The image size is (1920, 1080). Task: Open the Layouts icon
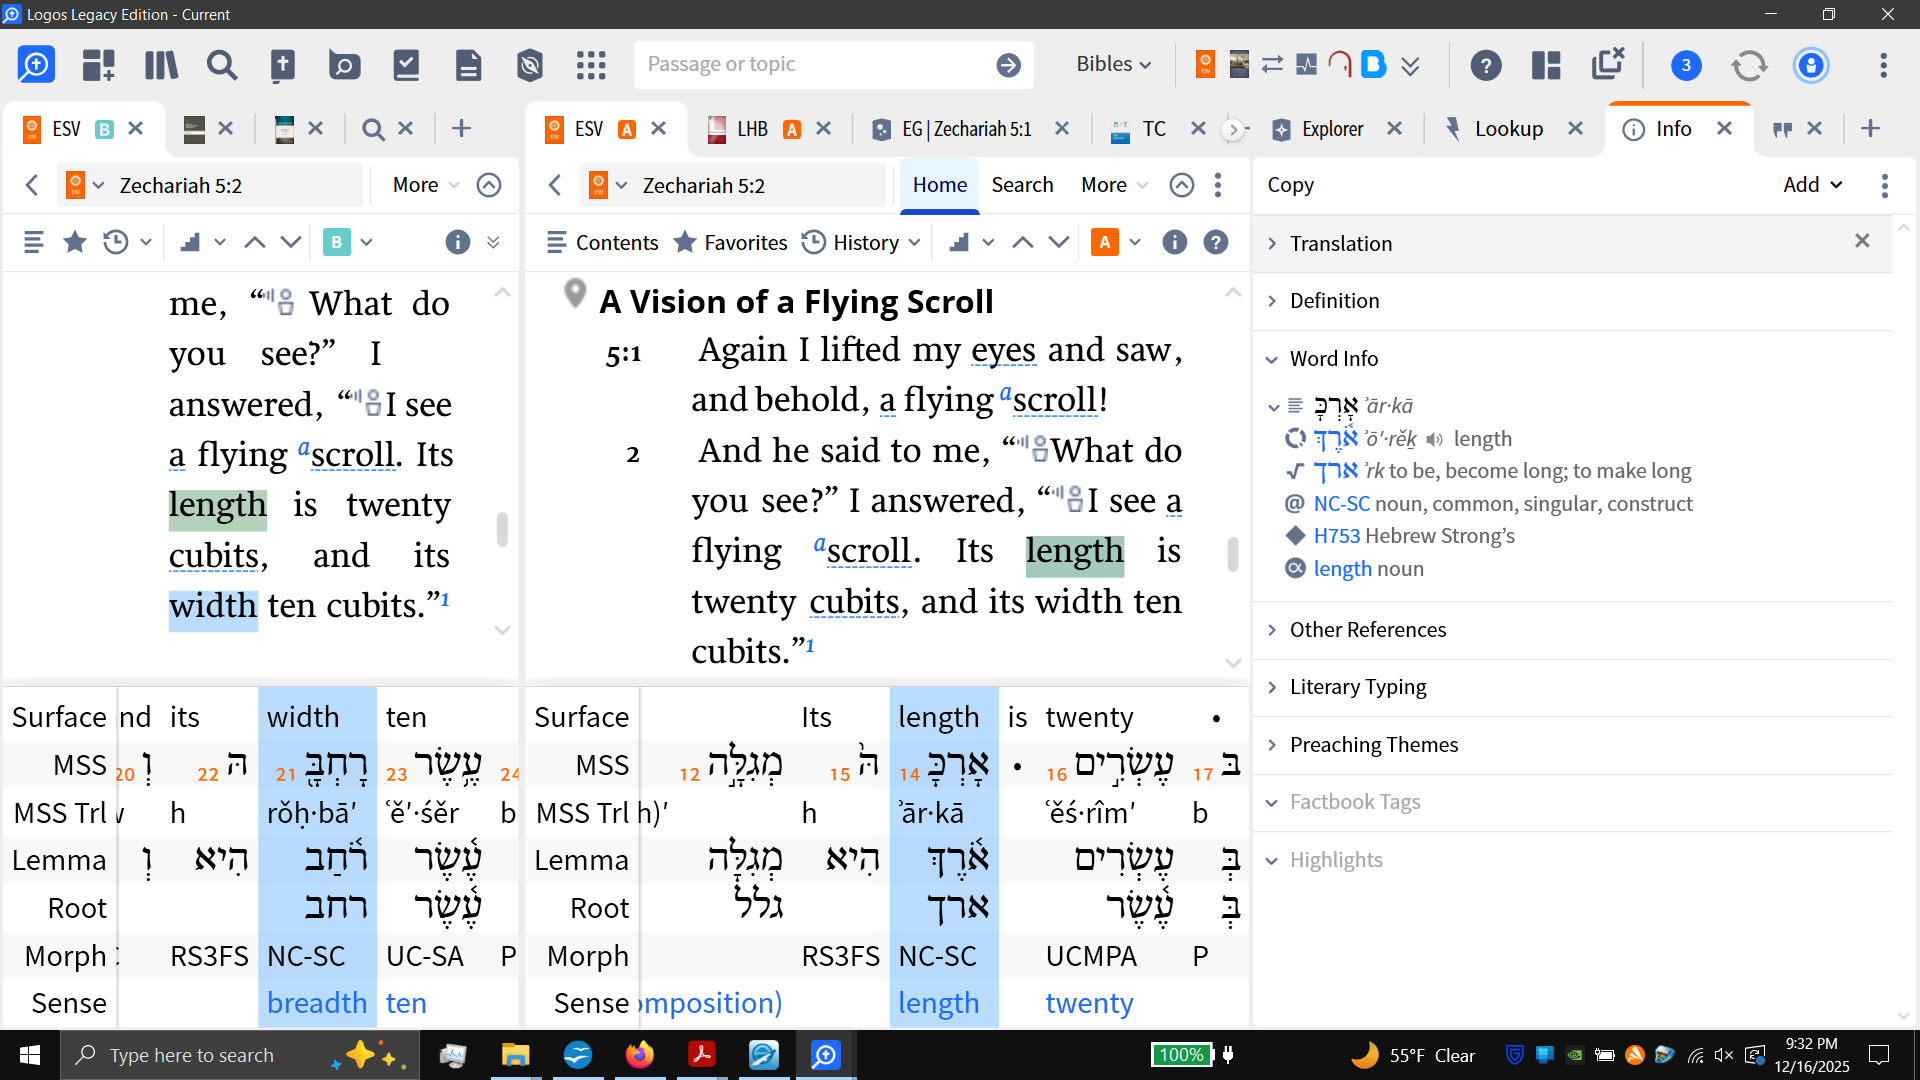tap(1547, 65)
